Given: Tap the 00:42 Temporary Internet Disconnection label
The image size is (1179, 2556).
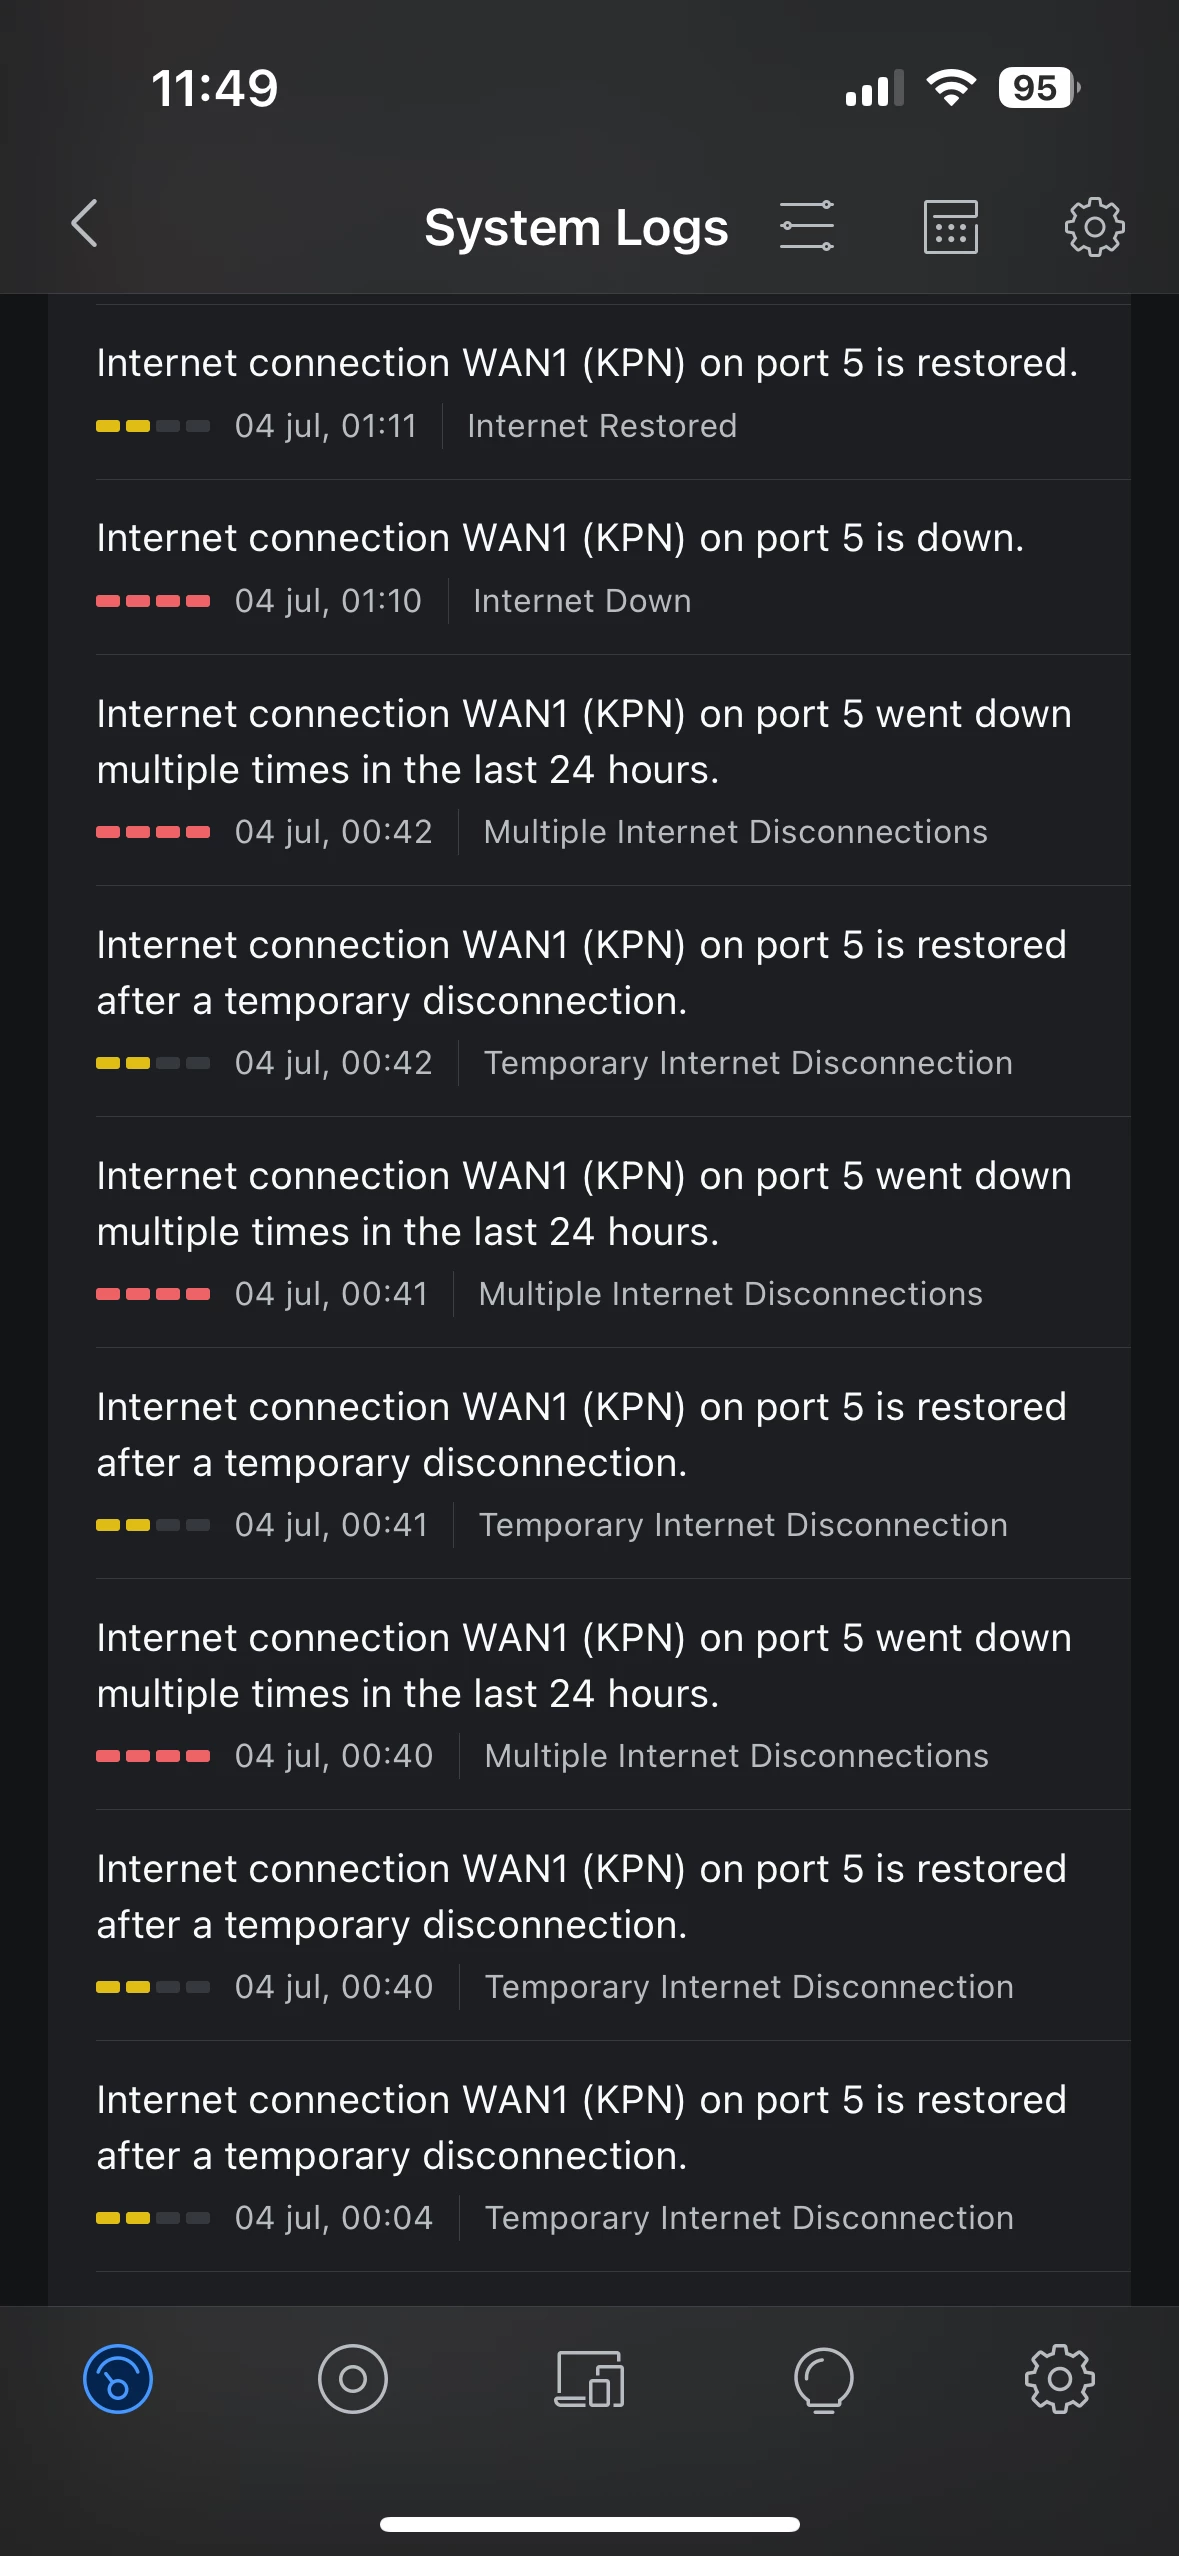Looking at the screenshot, I should click(x=748, y=1063).
